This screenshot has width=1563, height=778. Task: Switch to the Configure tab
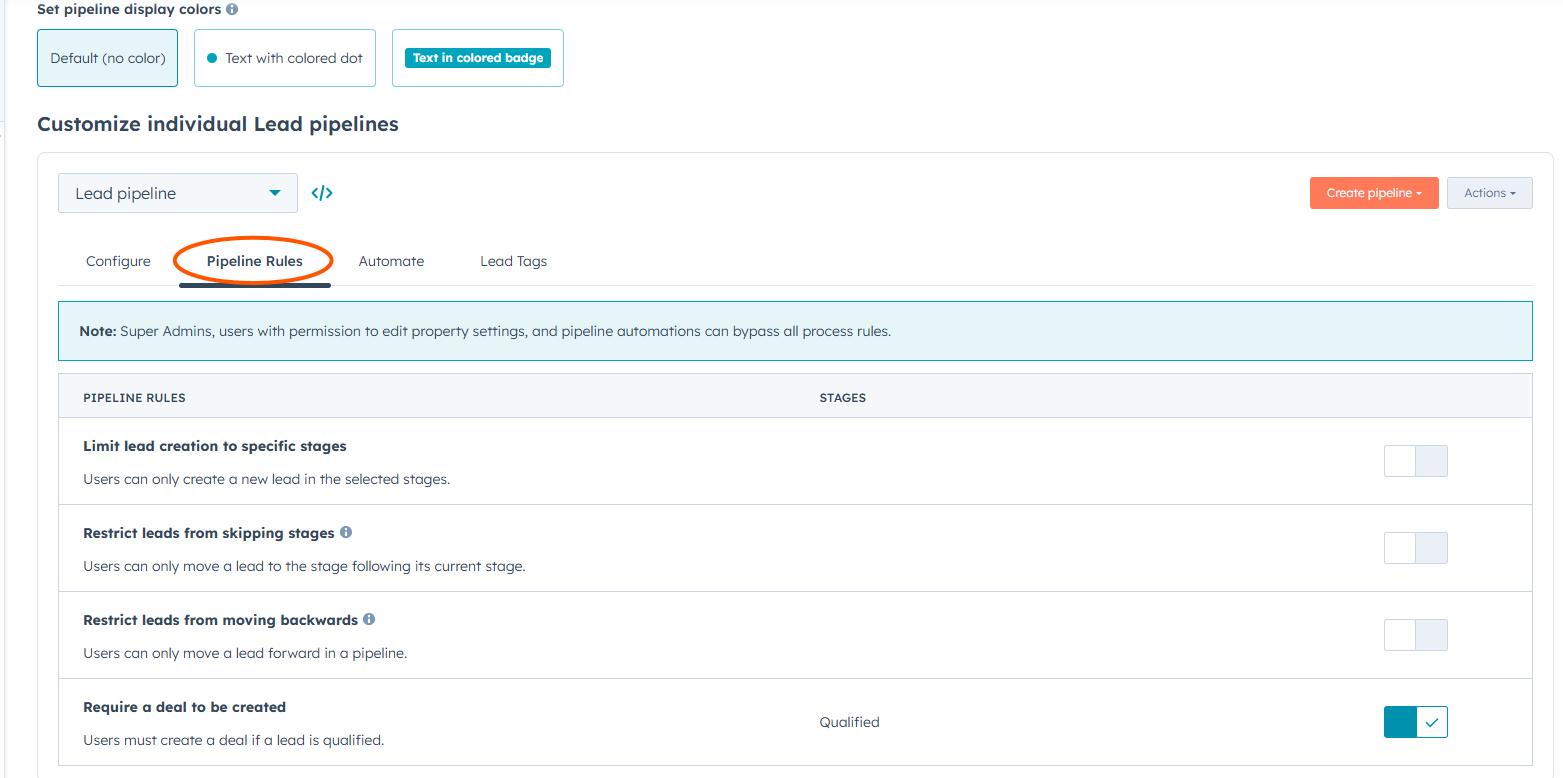point(118,261)
